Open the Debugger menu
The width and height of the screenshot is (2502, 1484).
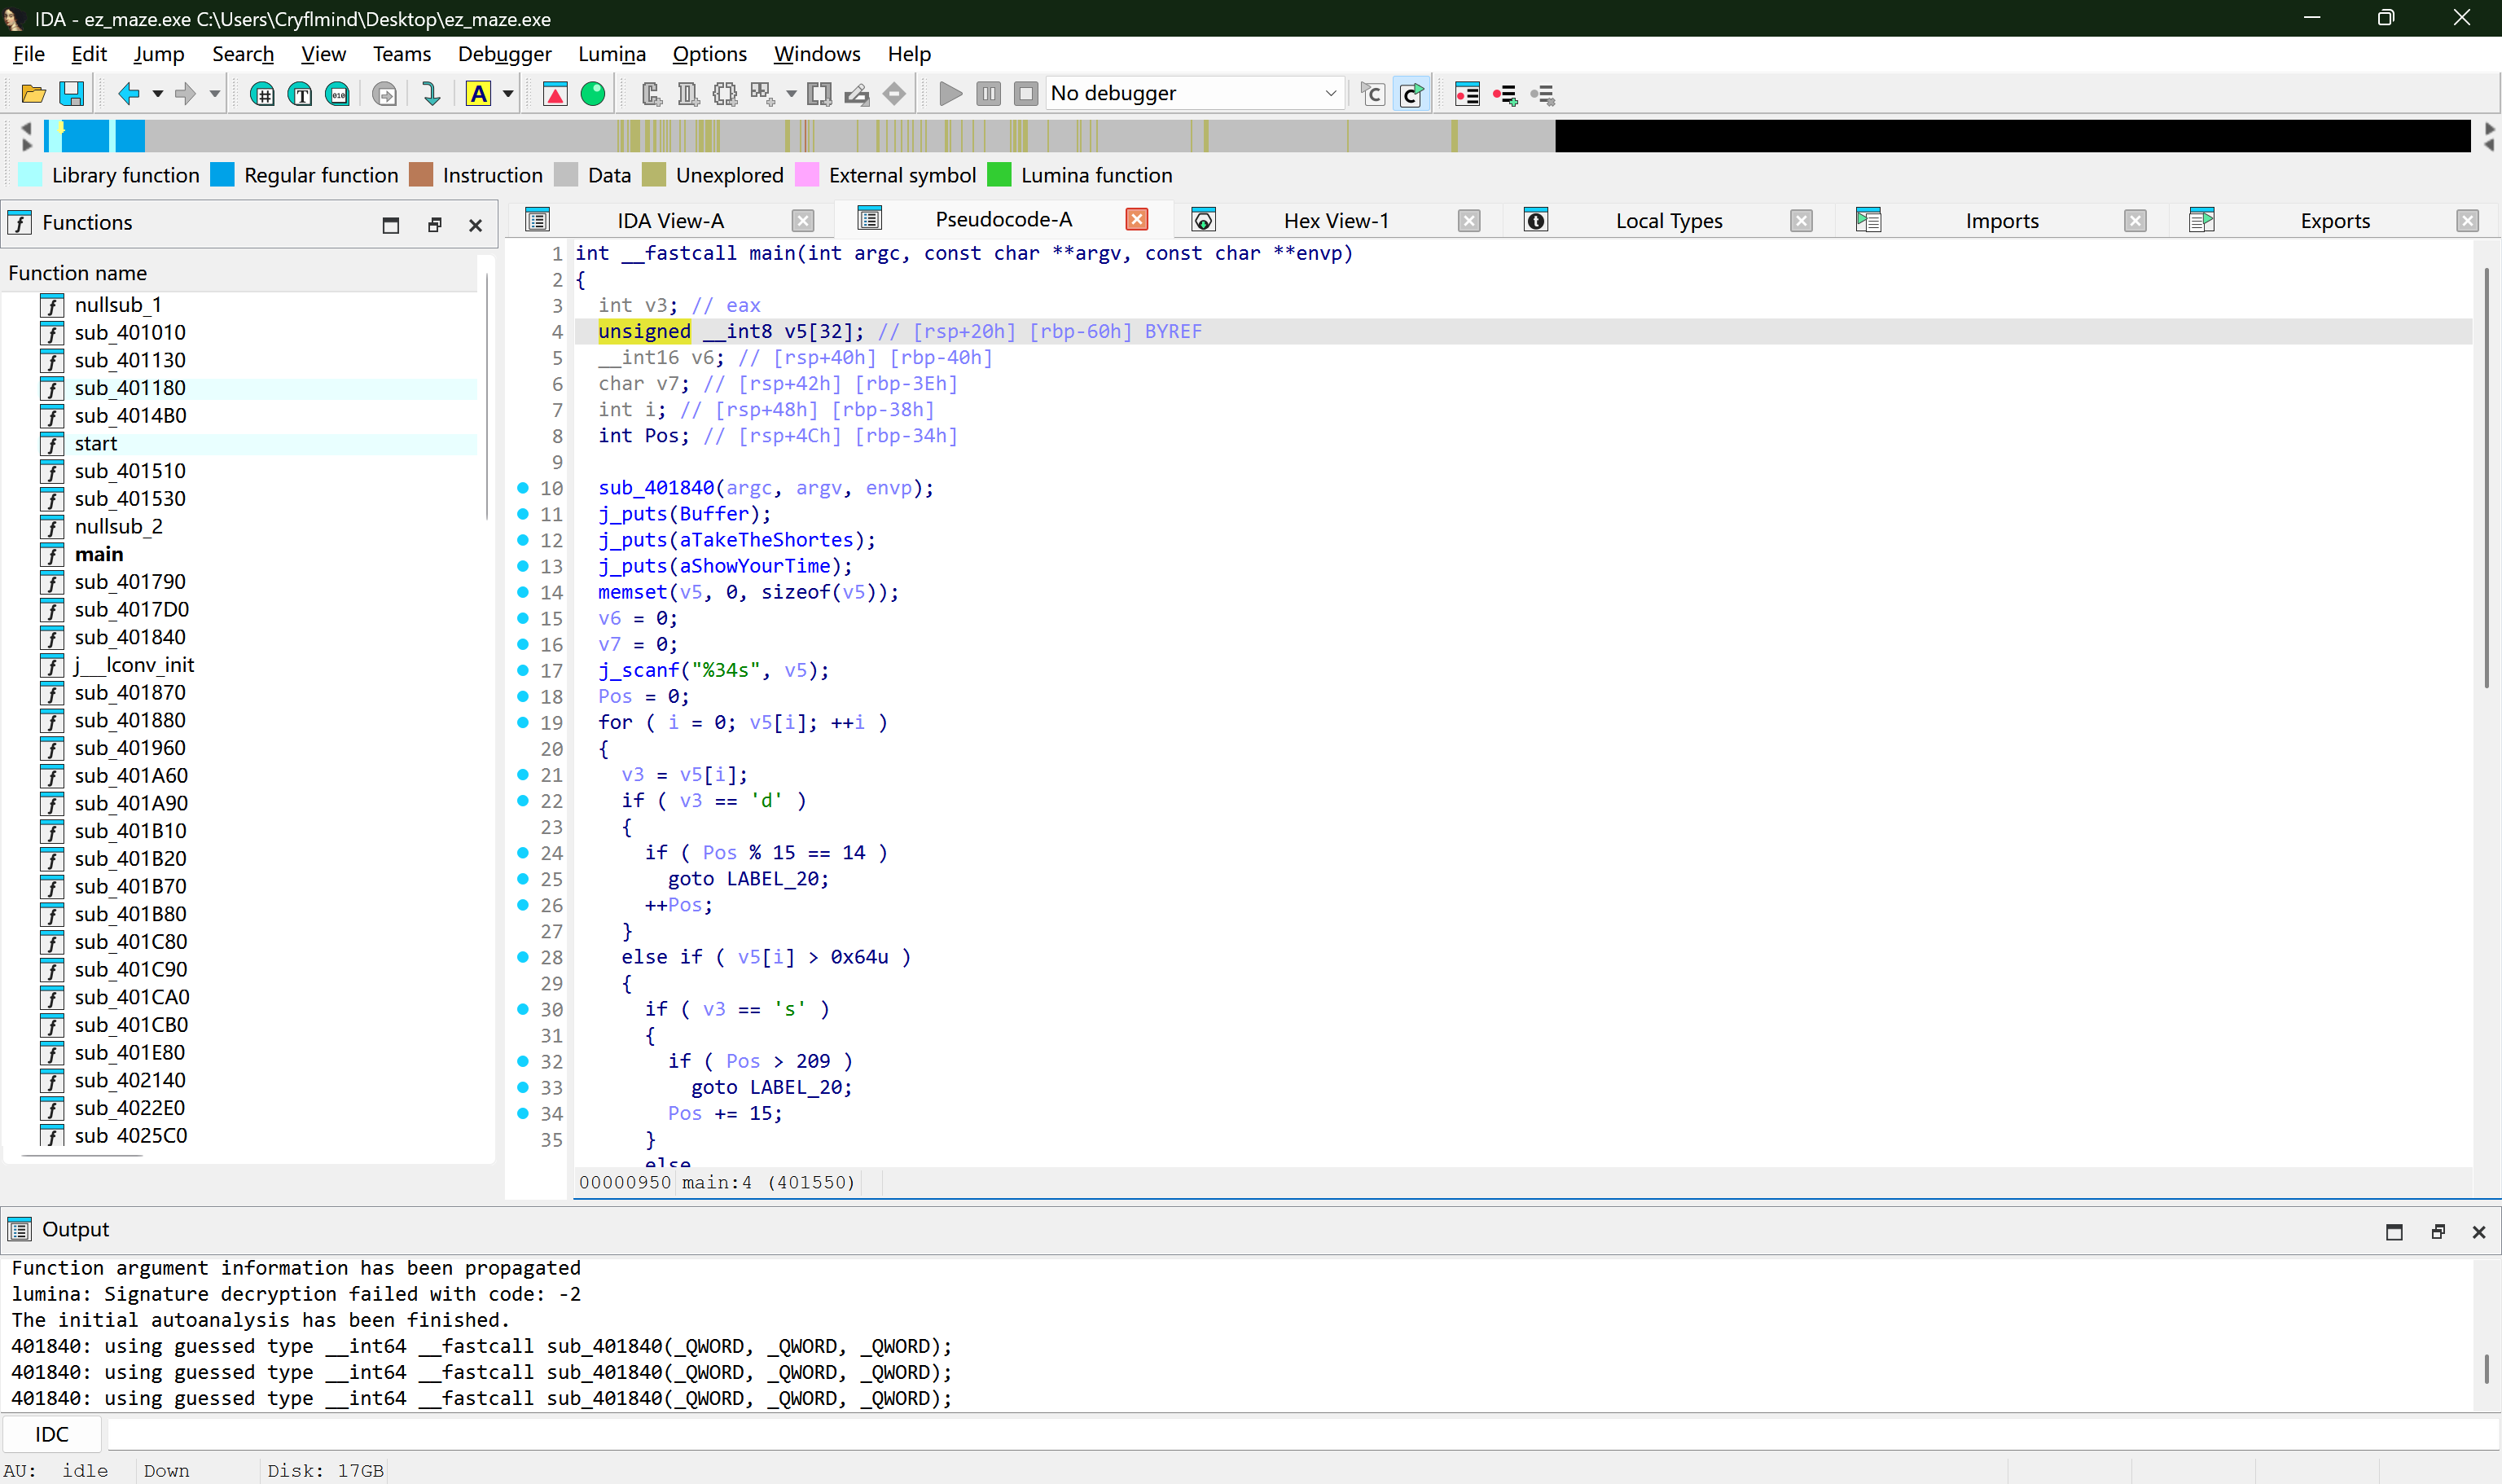click(x=504, y=54)
